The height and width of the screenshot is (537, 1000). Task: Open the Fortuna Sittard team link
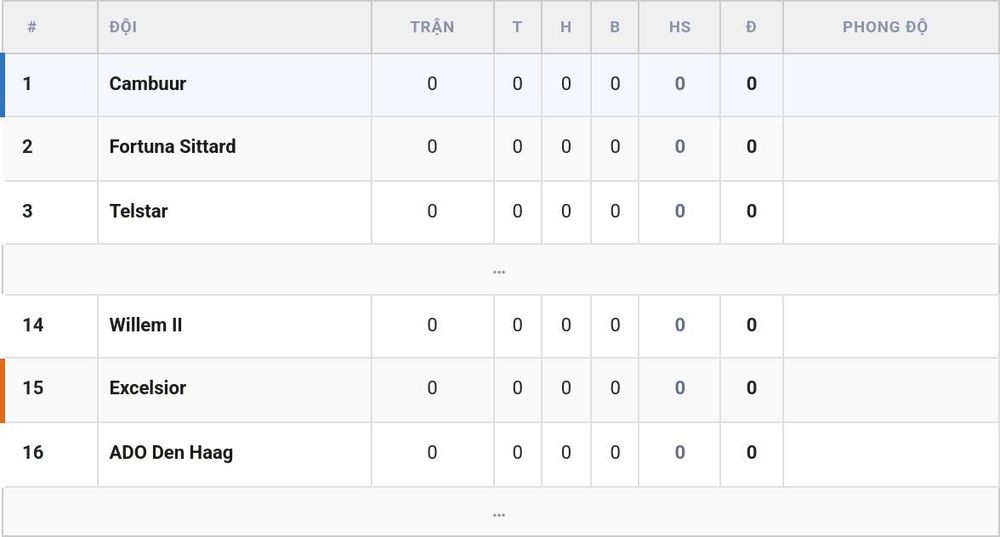[x=172, y=147]
